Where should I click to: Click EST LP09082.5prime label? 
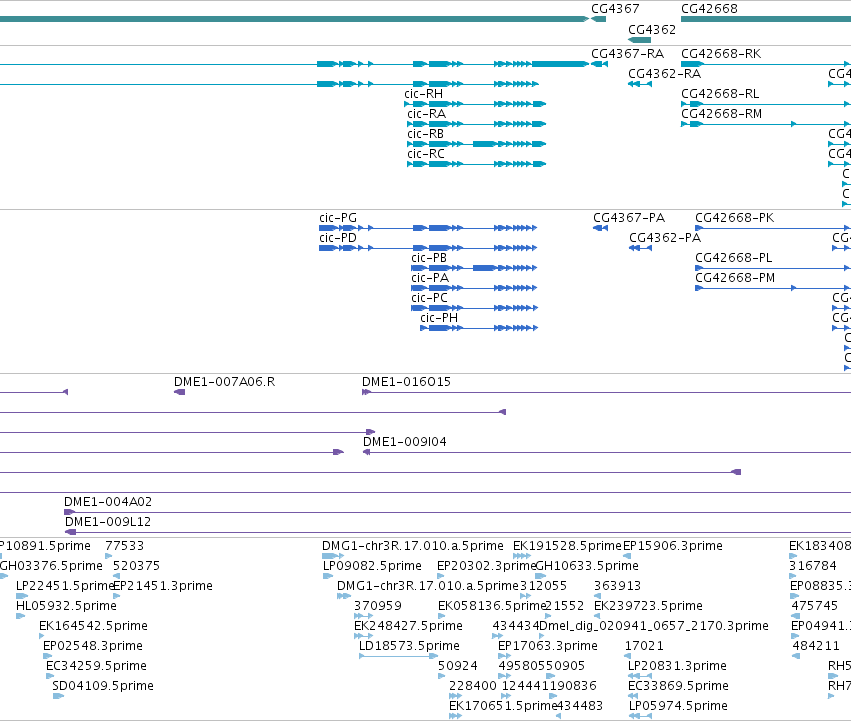pos(372,566)
